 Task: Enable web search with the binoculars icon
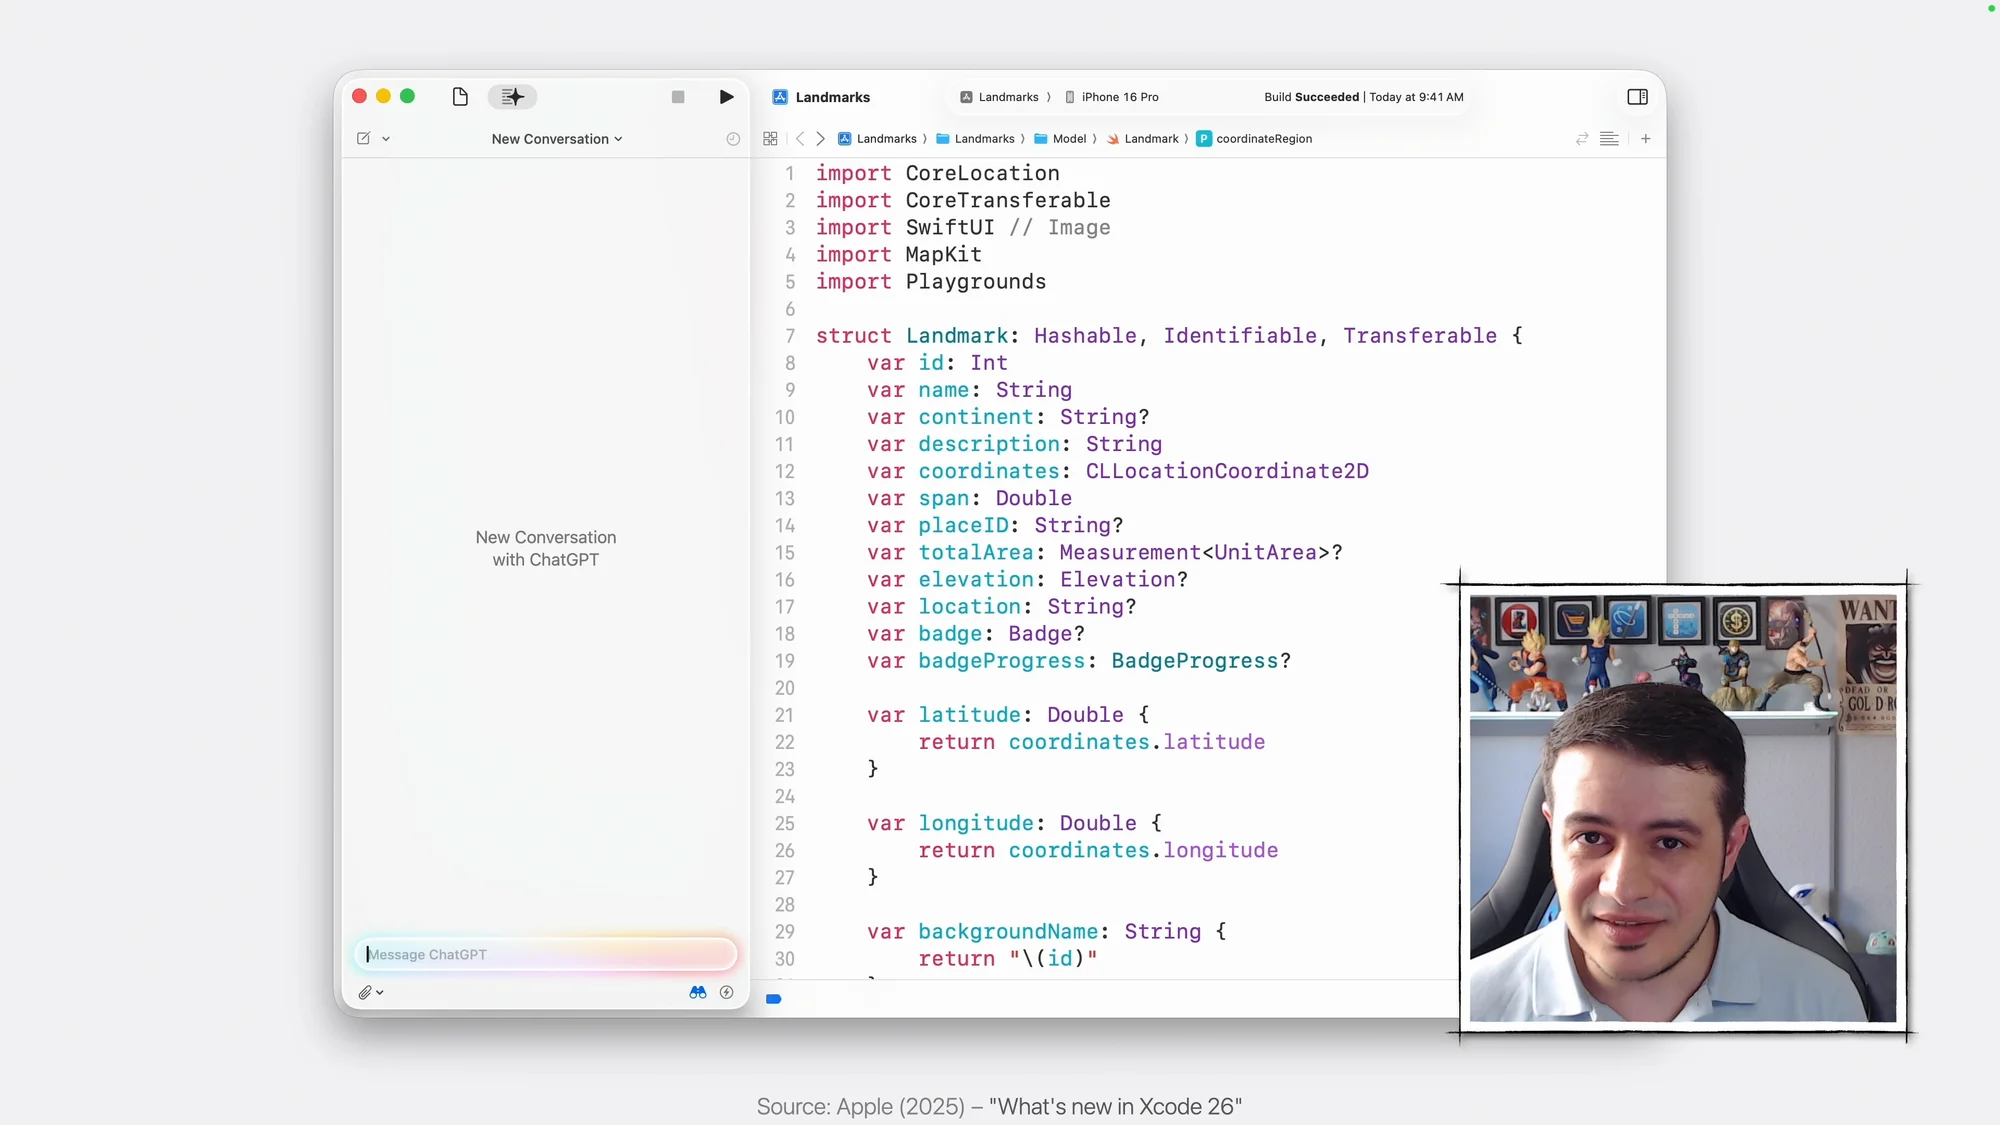697,992
